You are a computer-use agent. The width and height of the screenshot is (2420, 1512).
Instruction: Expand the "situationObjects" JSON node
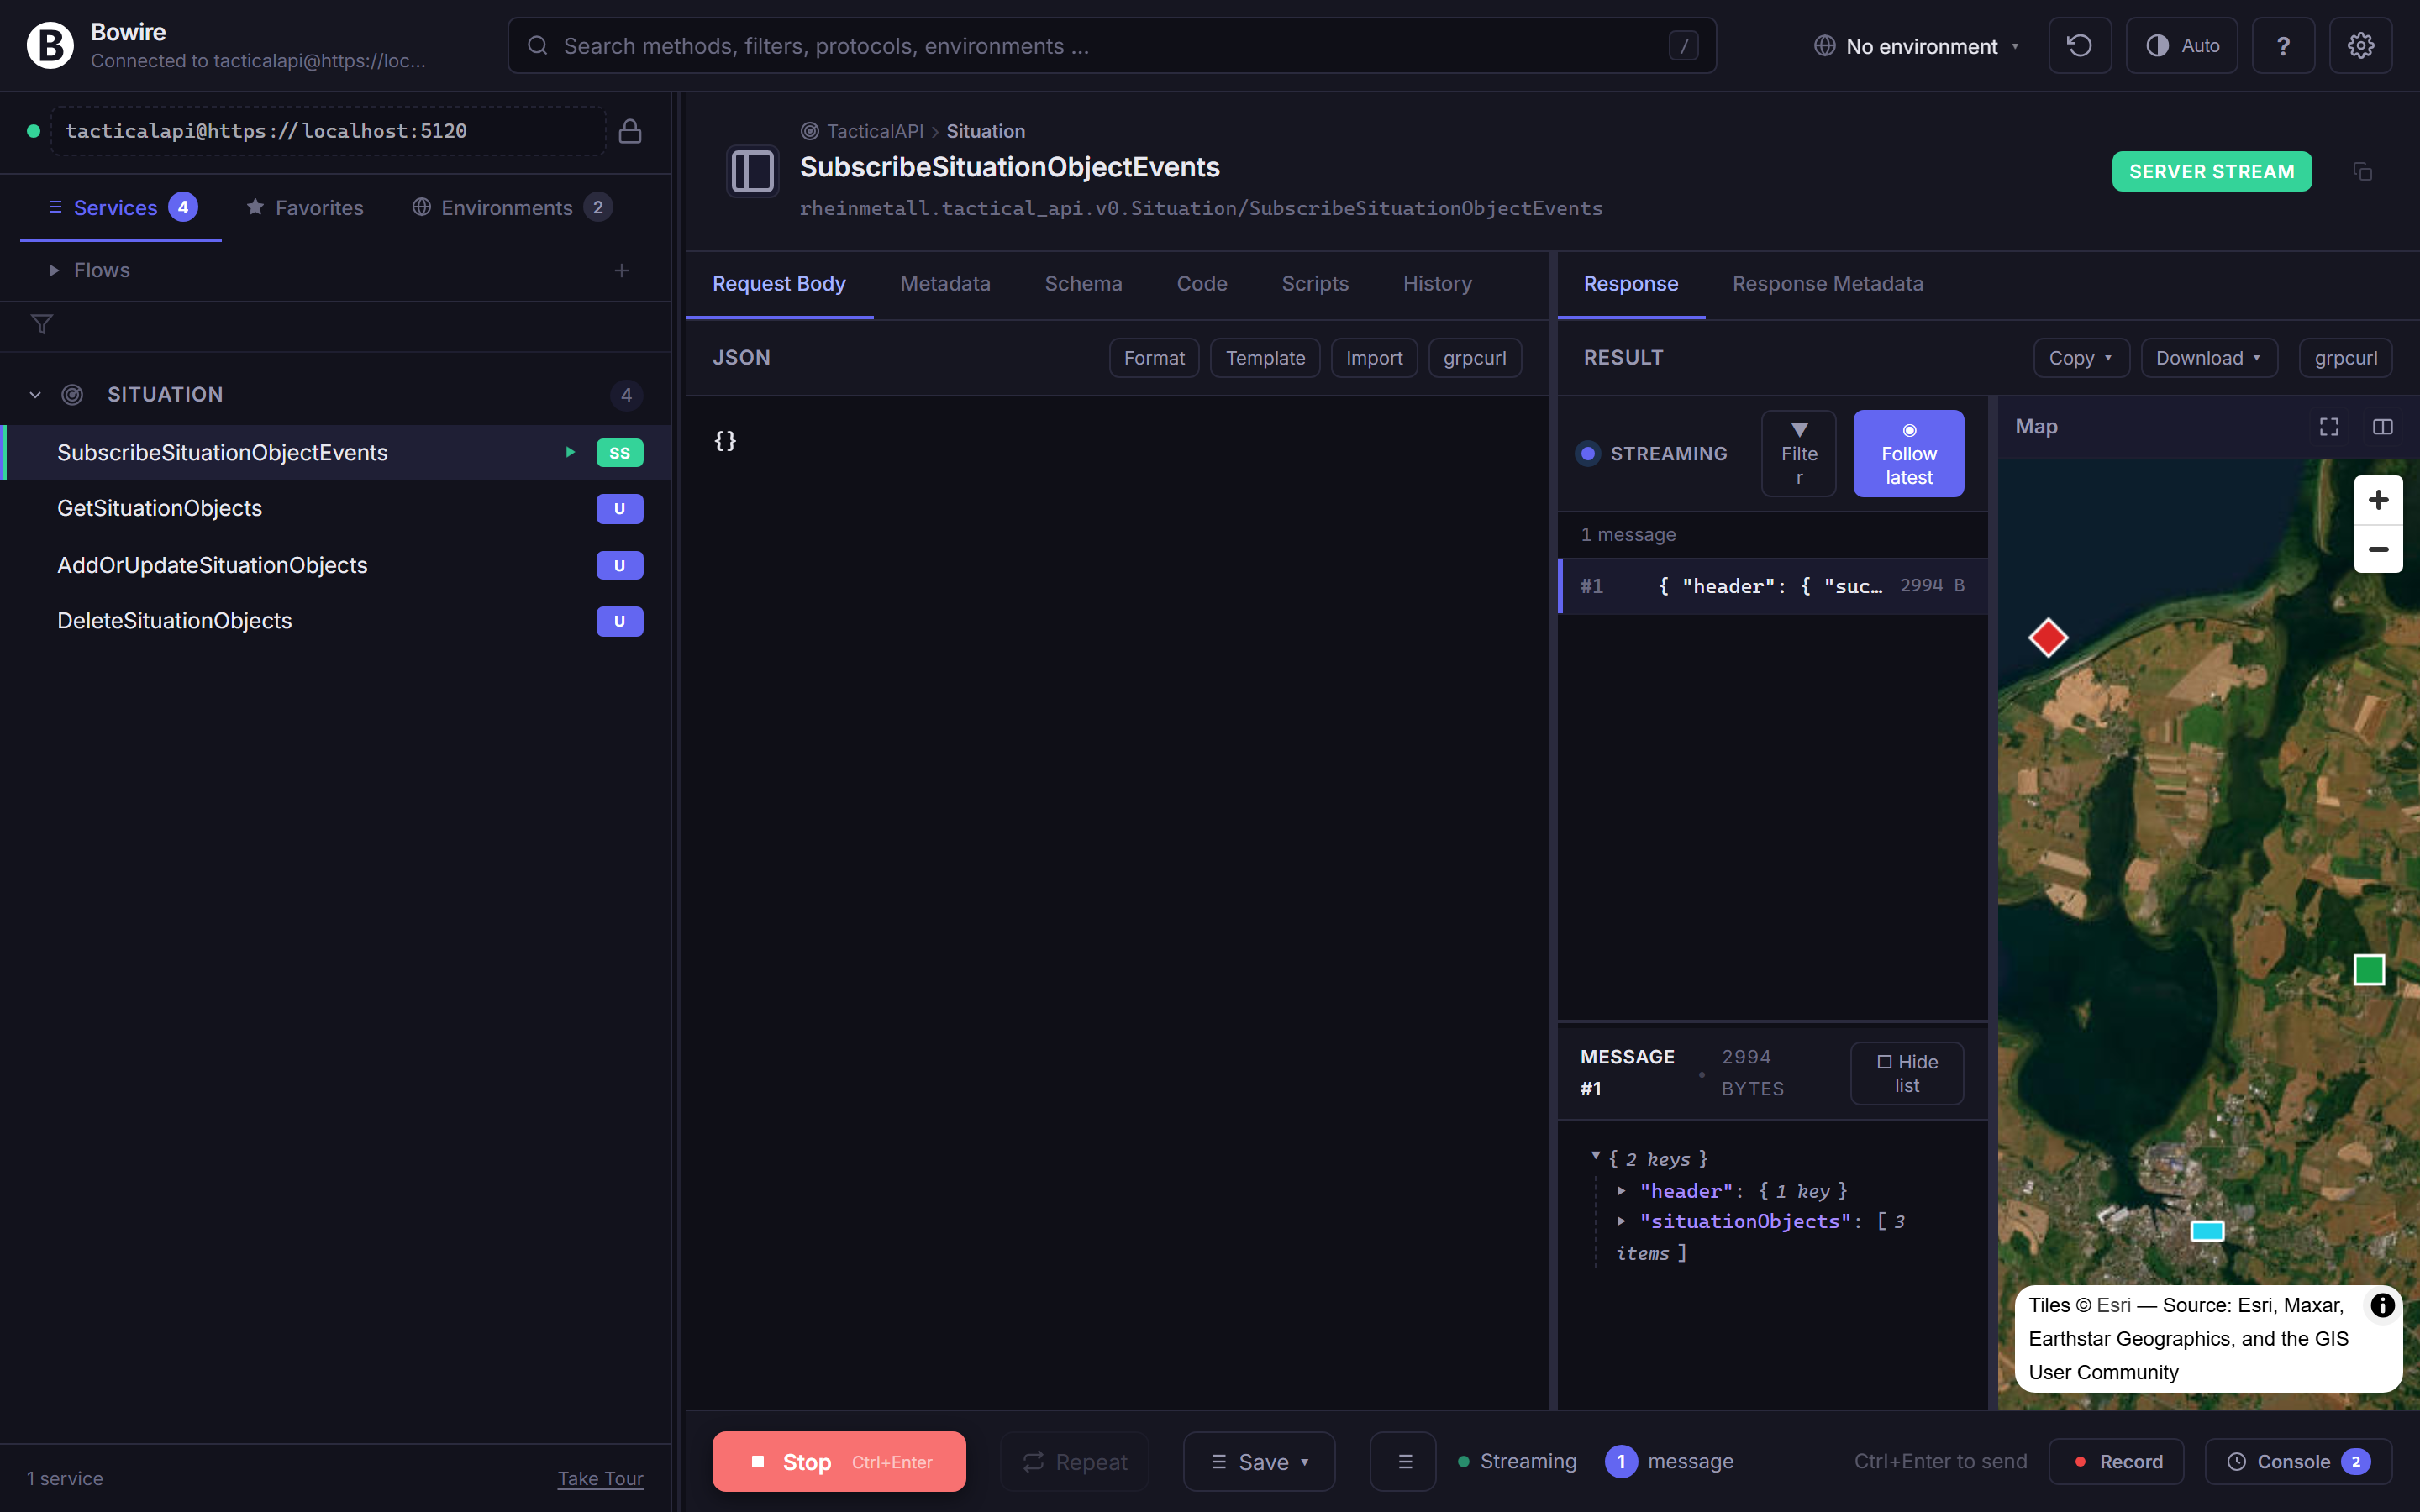click(x=1621, y=1221)
